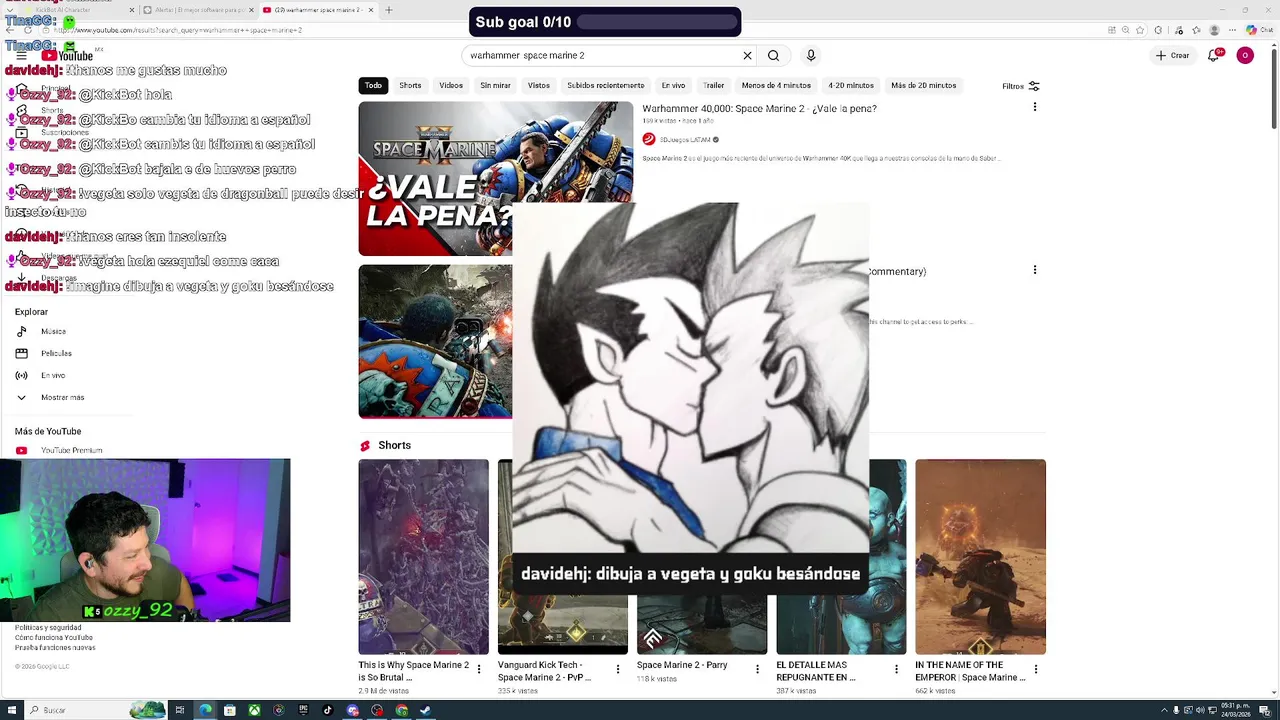Image resolution: width=1280 pixels, height=720 pixels.
Task: Select the Shorts filter chip
Action: 410,86
